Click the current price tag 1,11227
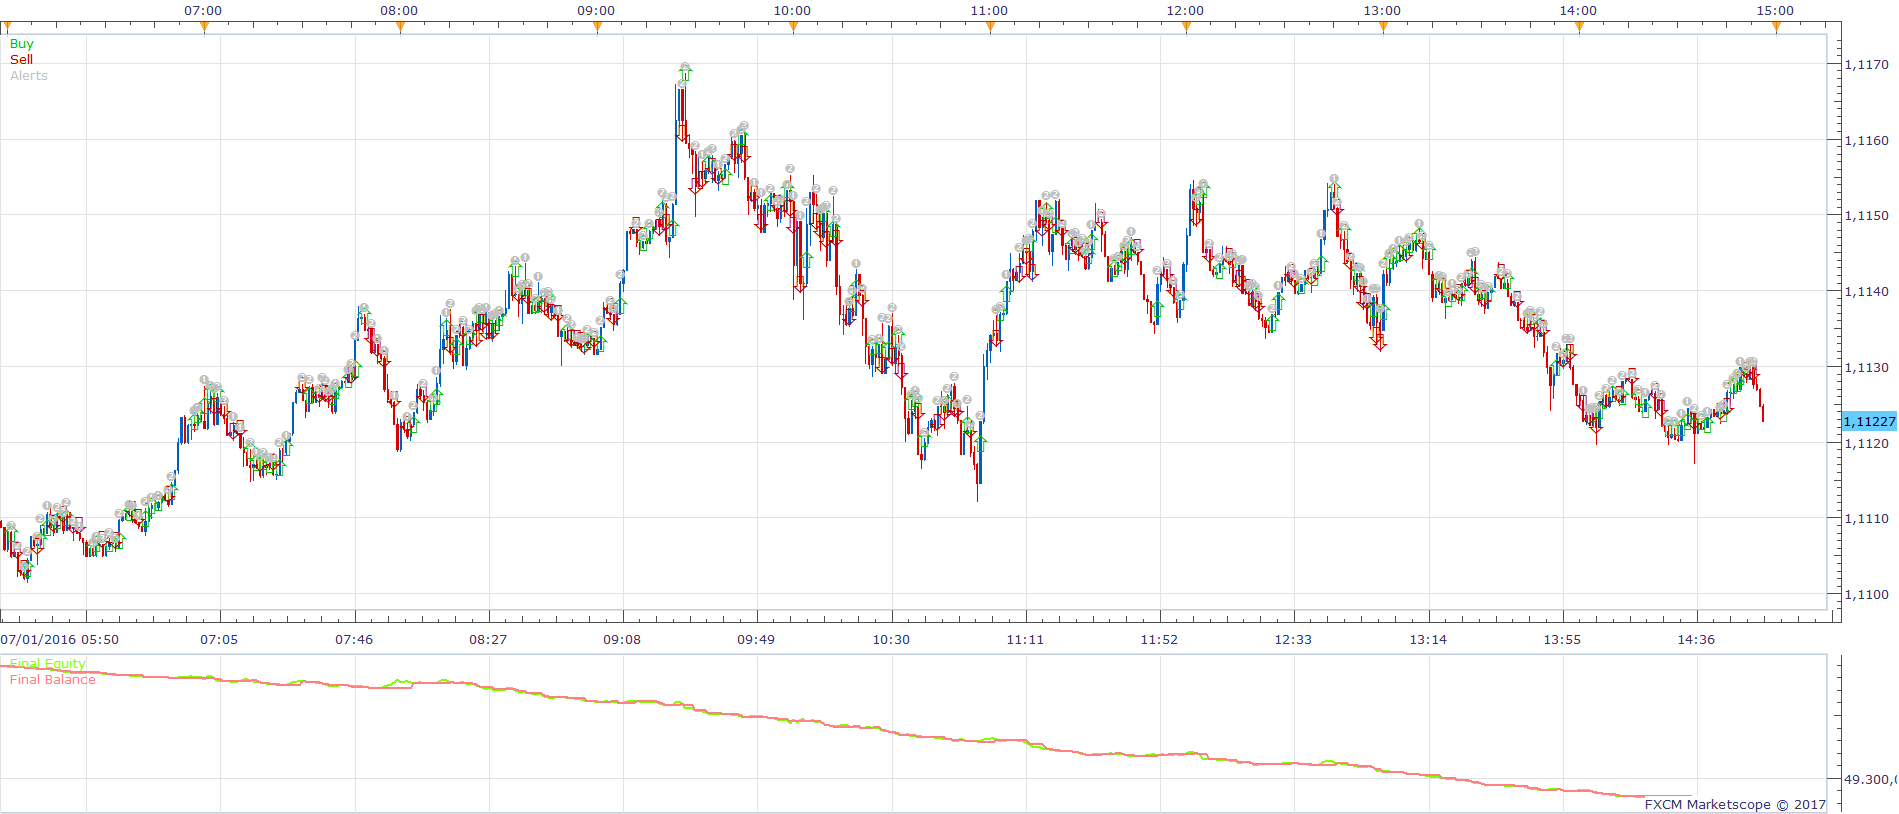Screen dimensions: 1899x814 [1869, 422]
